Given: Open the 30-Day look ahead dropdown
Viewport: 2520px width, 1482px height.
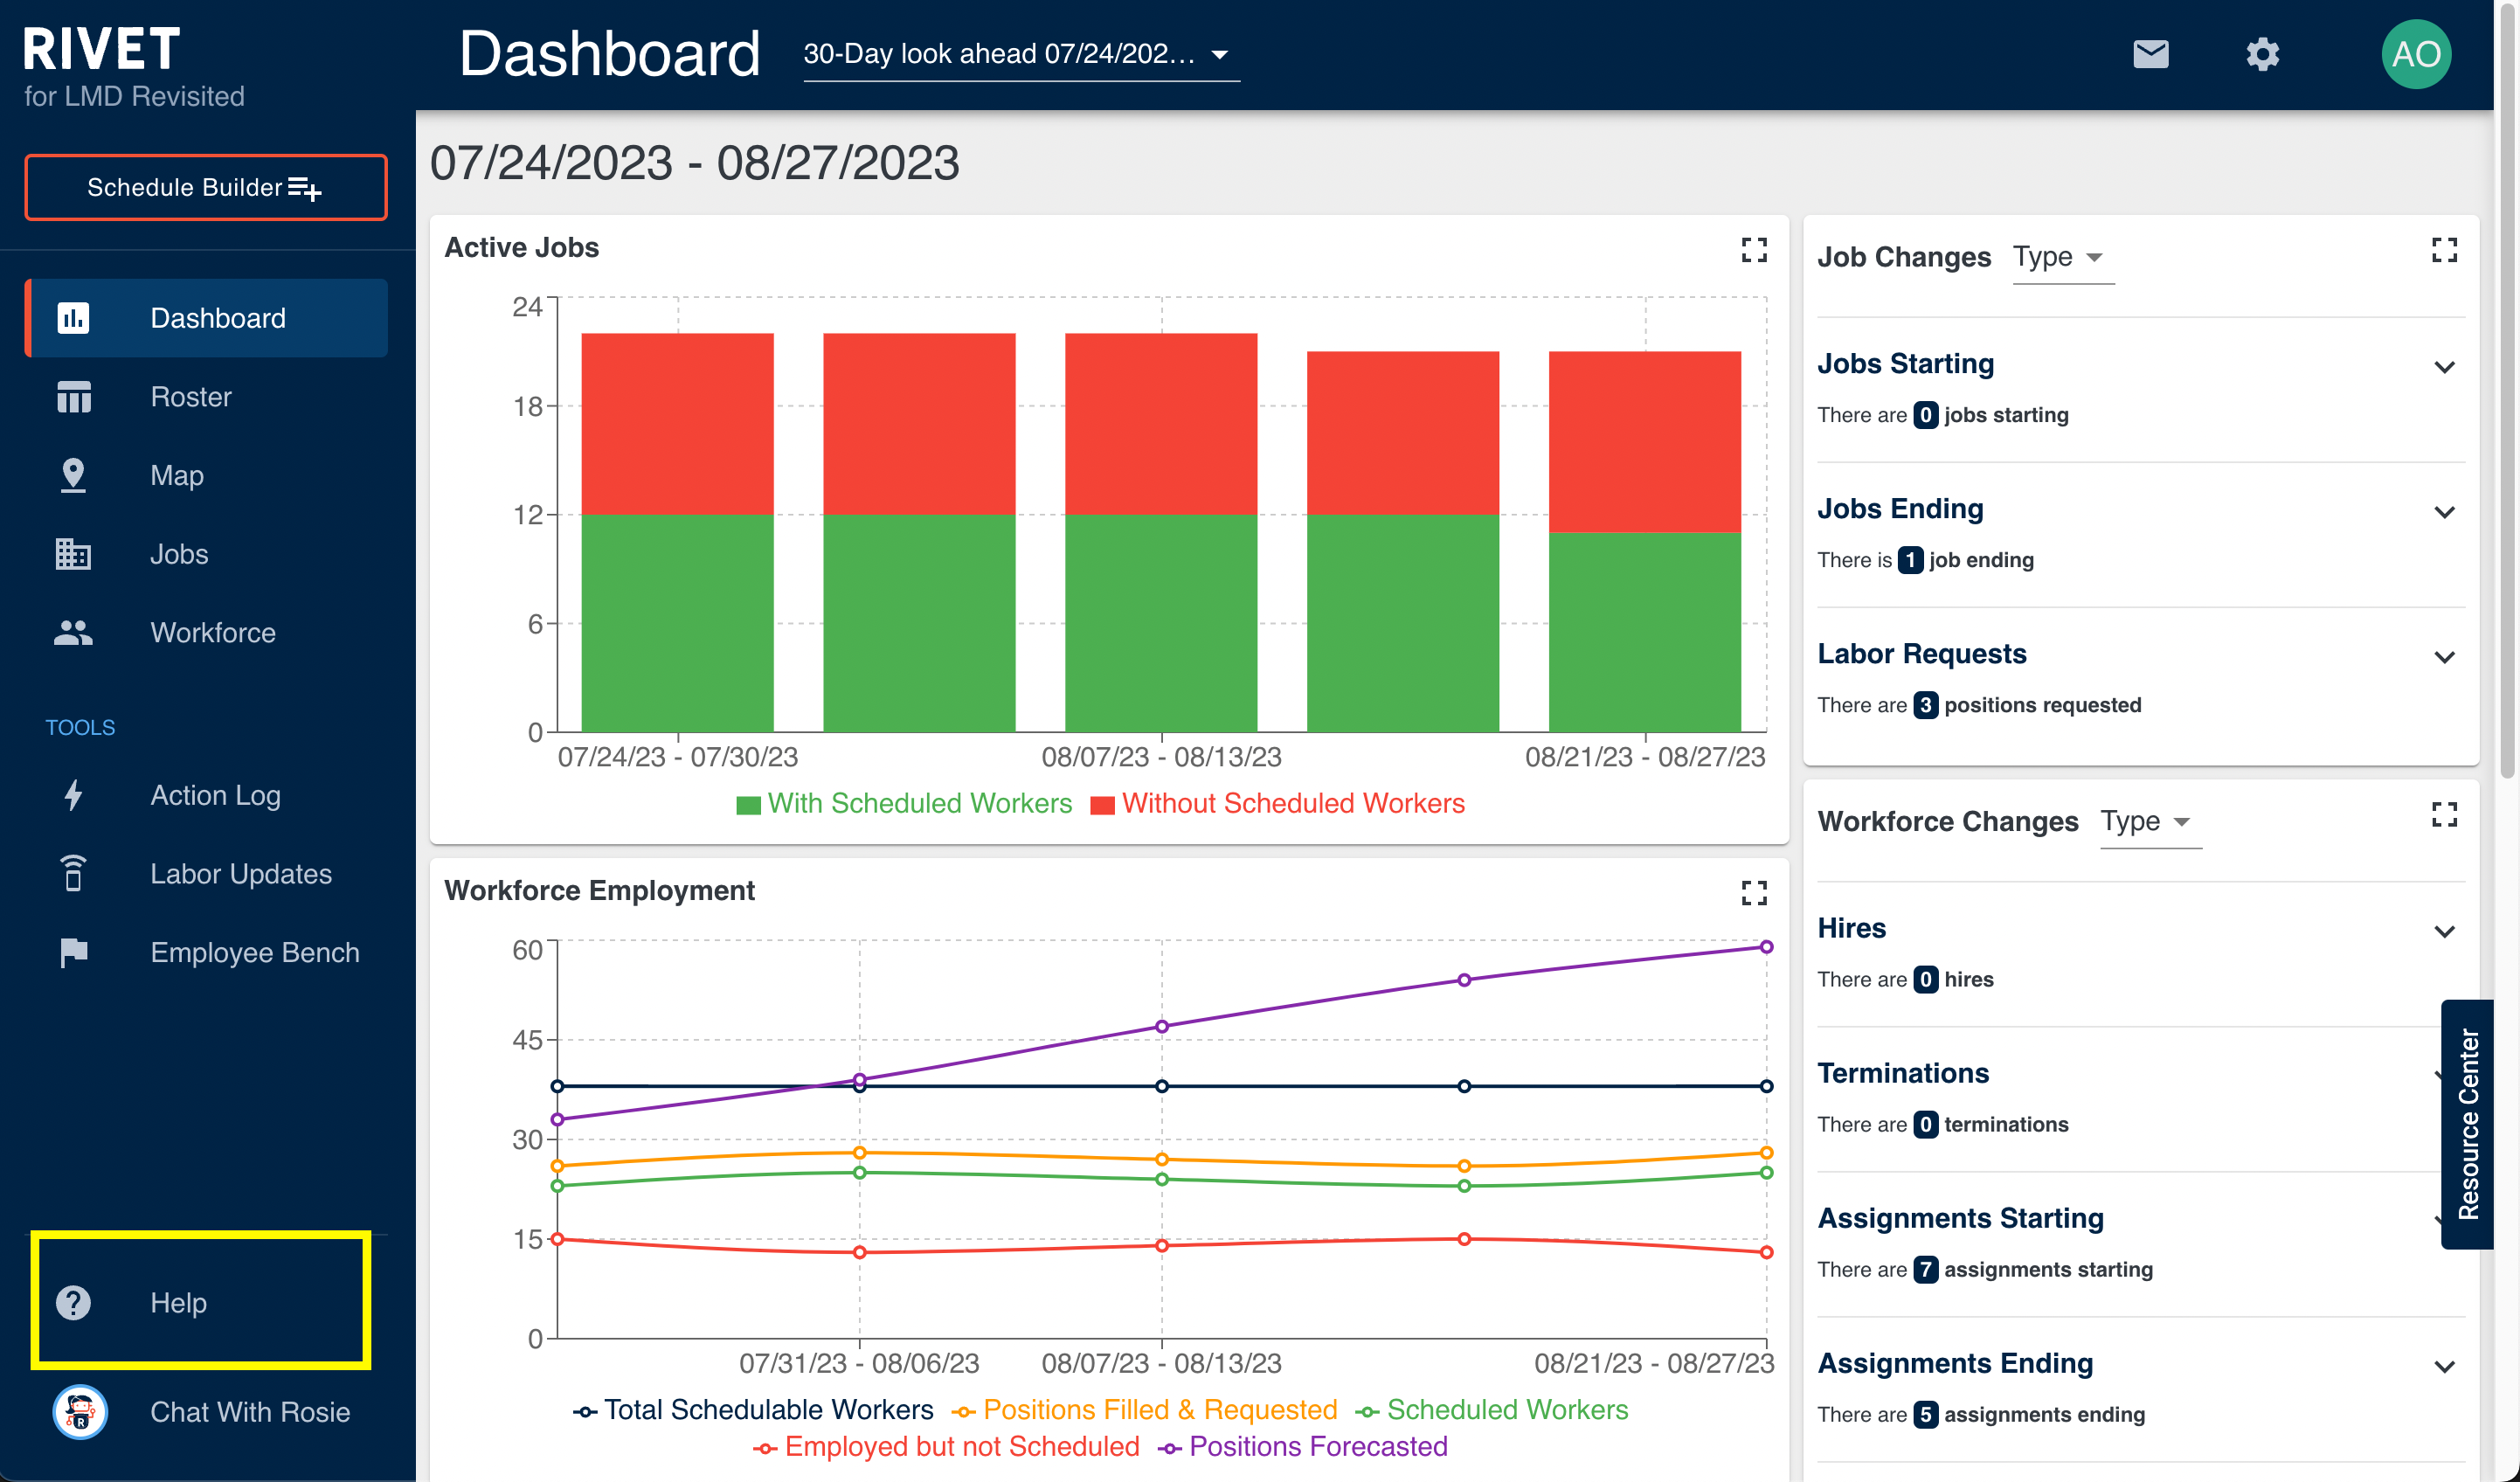Looking at the screenshot, I should tap(1020, 54).
